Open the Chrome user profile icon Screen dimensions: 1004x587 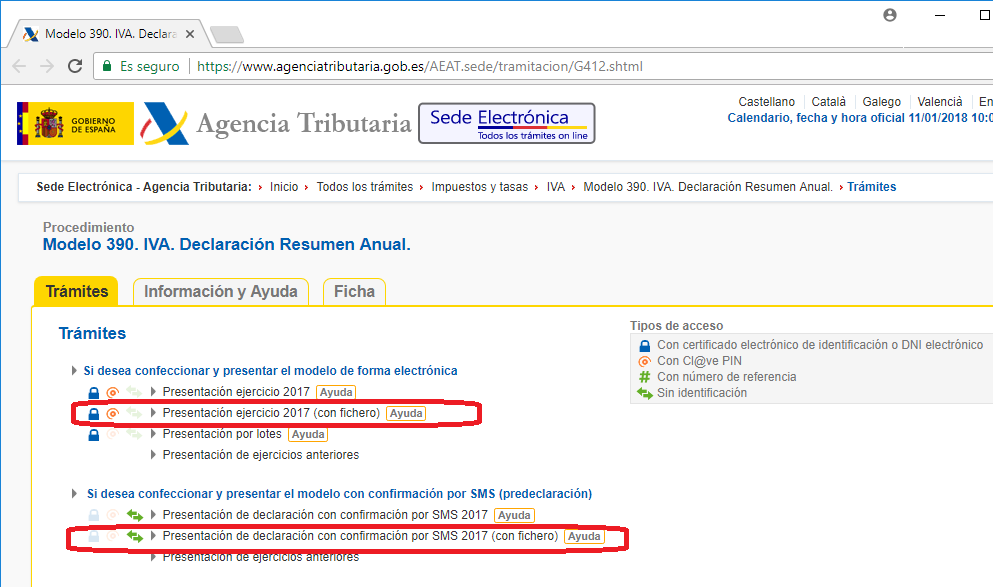pos(890,15)
